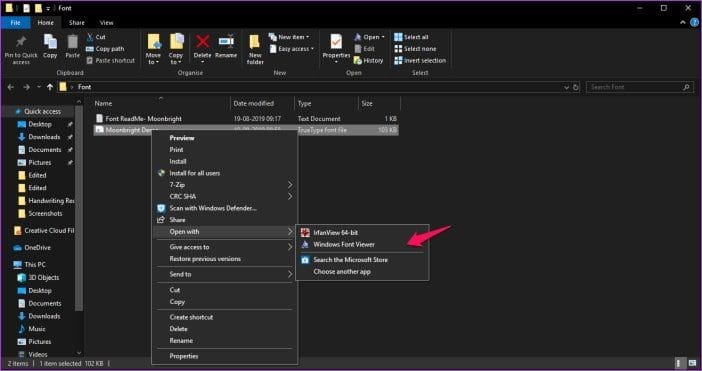This screenshot has height=371, width=702.
Task: Click Select none in the ribbon
Action: point(415,49)
